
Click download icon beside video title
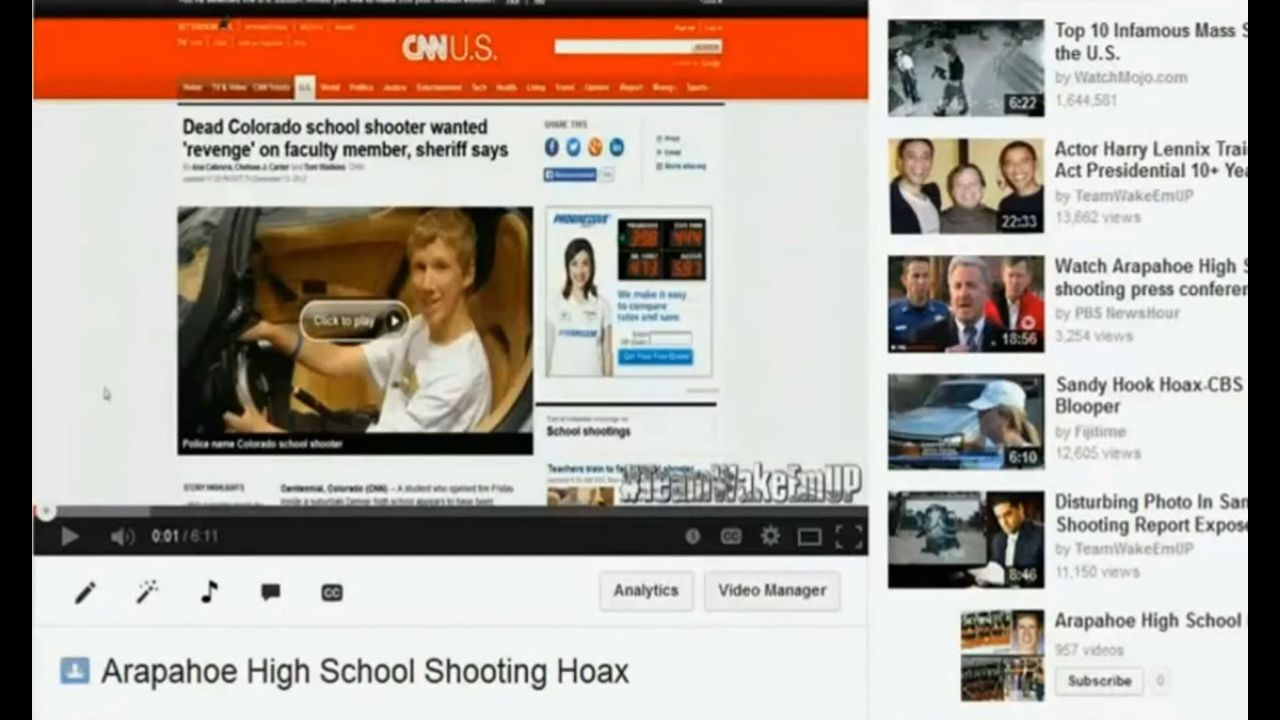(x=74, y=670)
